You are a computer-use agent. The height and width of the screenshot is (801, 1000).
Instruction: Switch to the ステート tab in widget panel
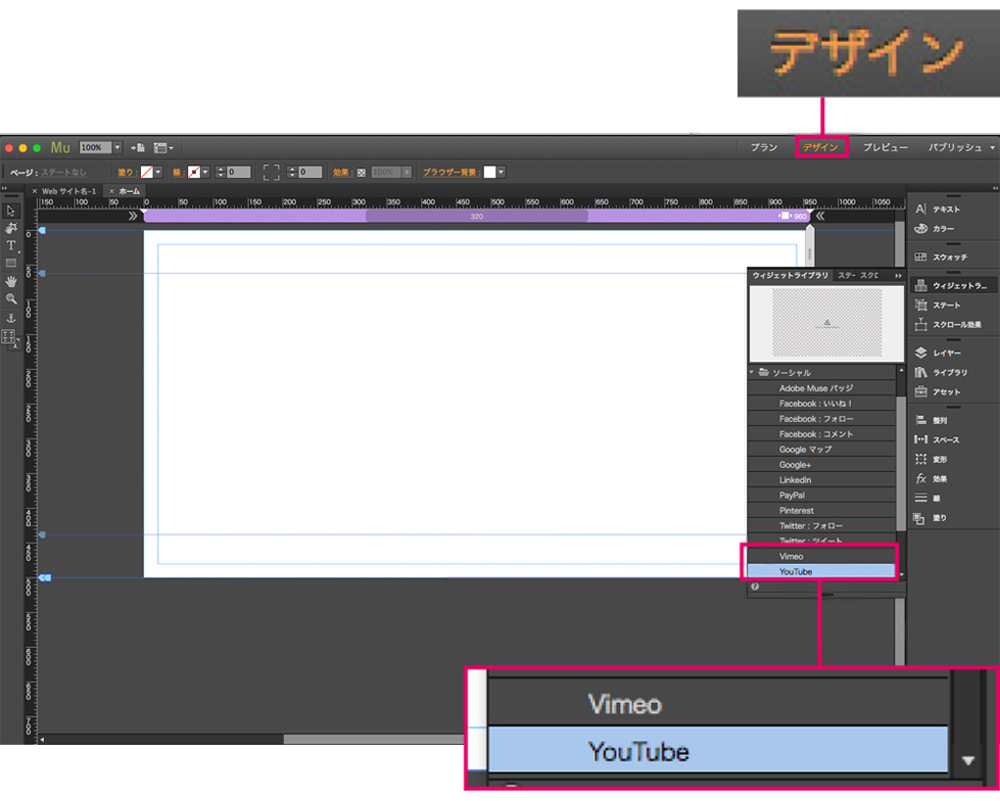click(847, 276)
